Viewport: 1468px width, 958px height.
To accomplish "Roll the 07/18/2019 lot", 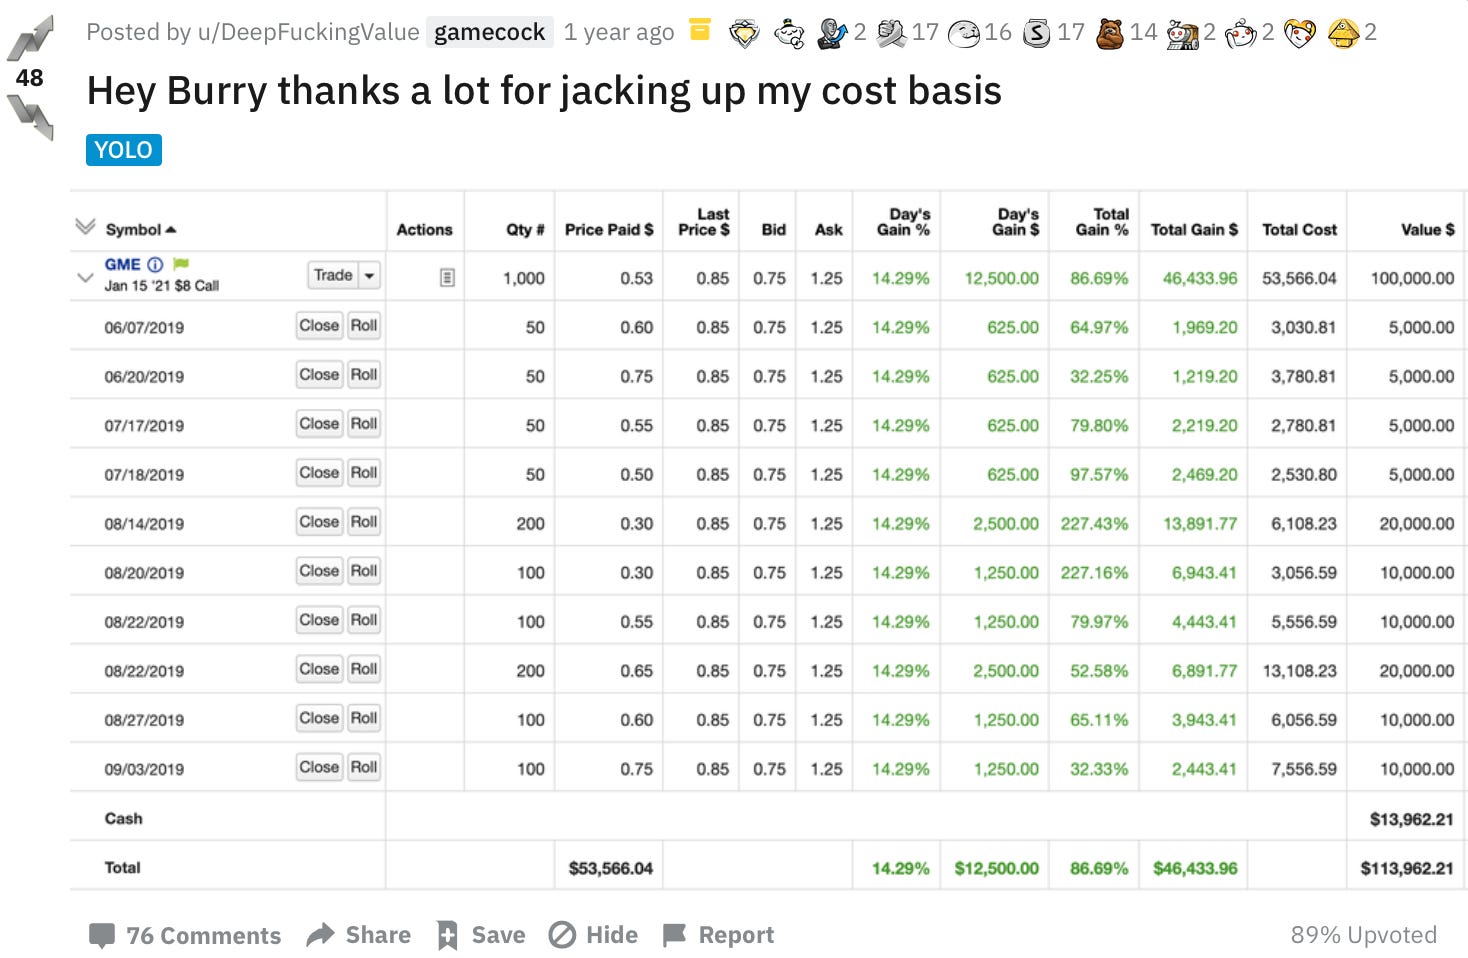I will [364, 472].
